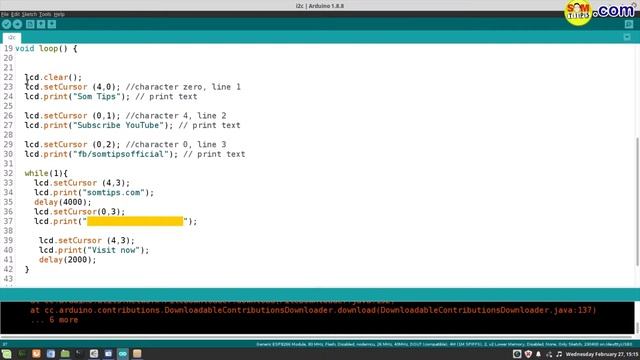Open the network tray icon
This screenshot has width=640, height=360.
coord(549,354)
